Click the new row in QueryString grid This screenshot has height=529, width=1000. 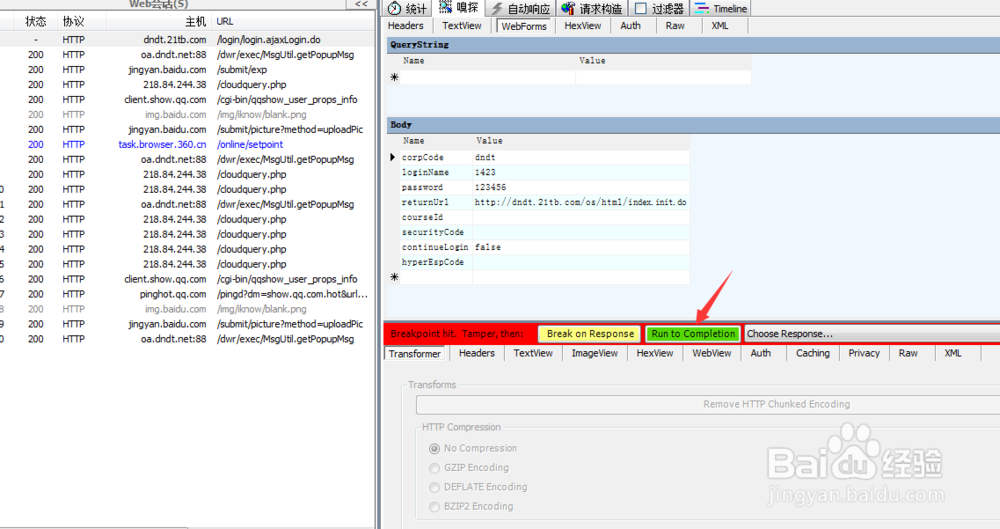(x=574, y=77)
